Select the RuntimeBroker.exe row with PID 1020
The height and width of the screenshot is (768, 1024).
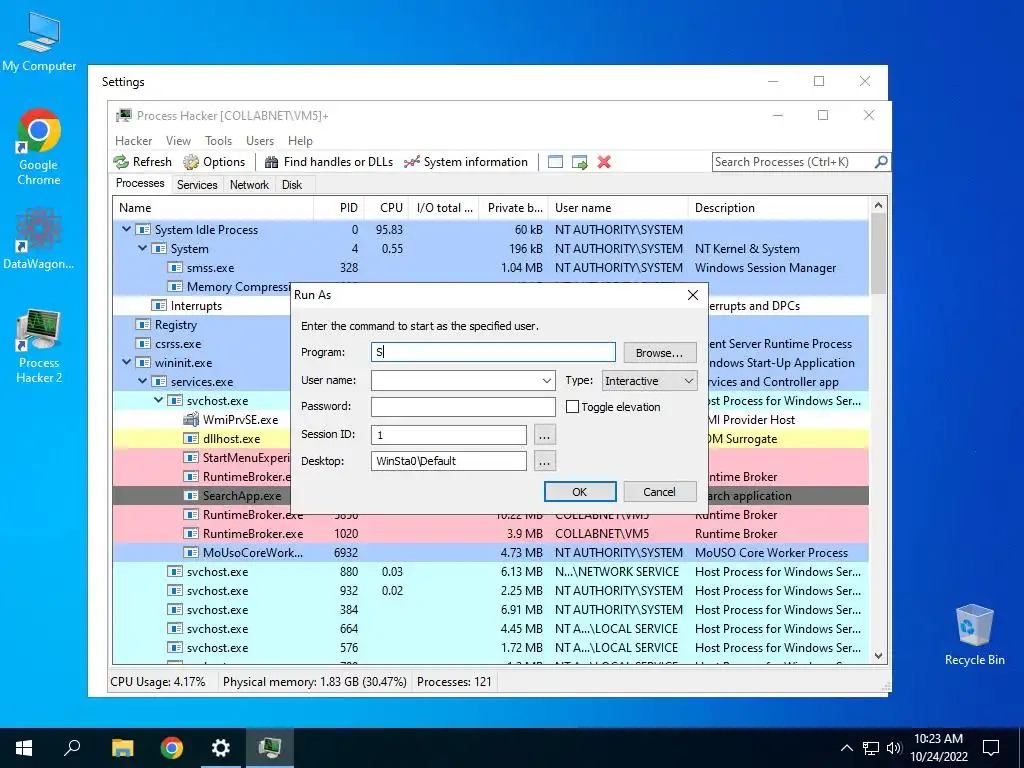pos(490,534)
